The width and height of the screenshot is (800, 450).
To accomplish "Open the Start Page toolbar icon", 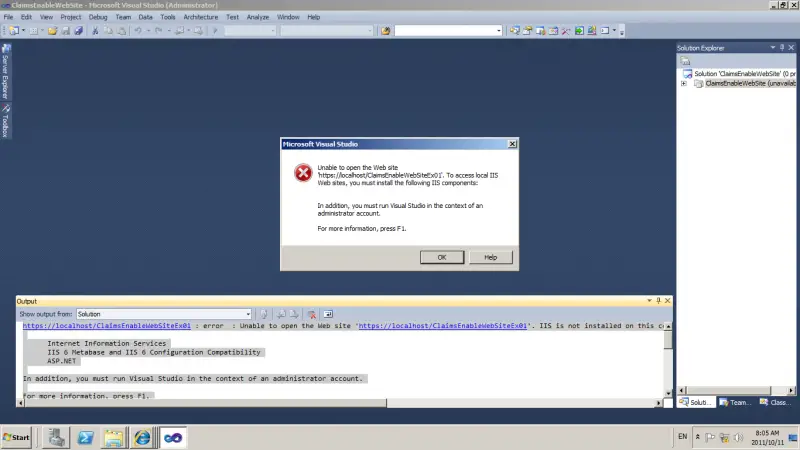I will click(x=579, y=31).
